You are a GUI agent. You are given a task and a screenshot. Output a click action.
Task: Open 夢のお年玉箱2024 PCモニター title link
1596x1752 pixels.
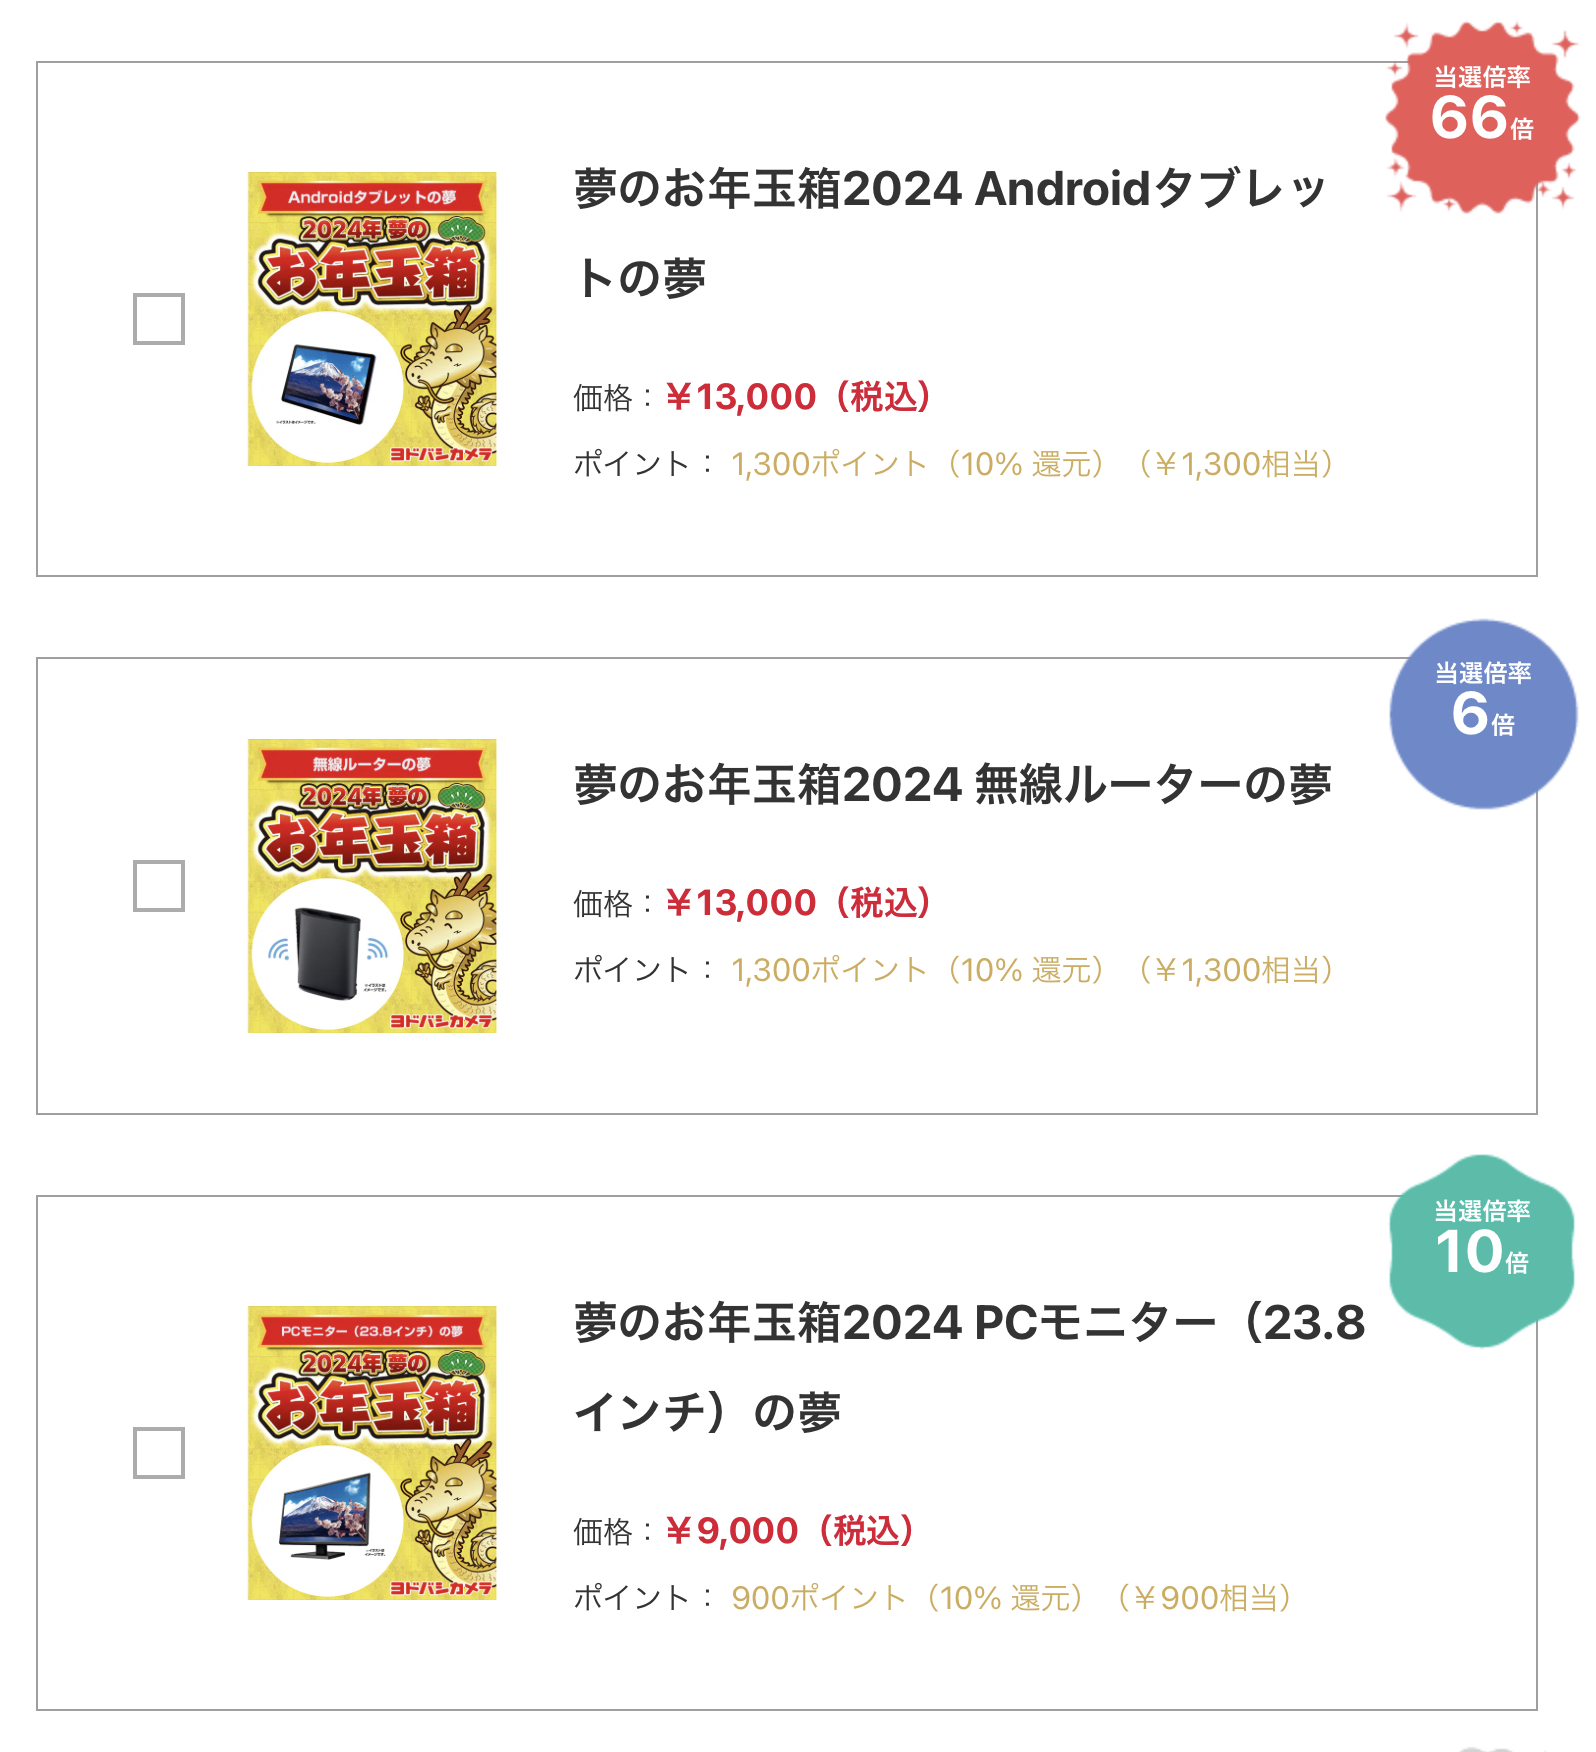click(x=969, y=1366)
